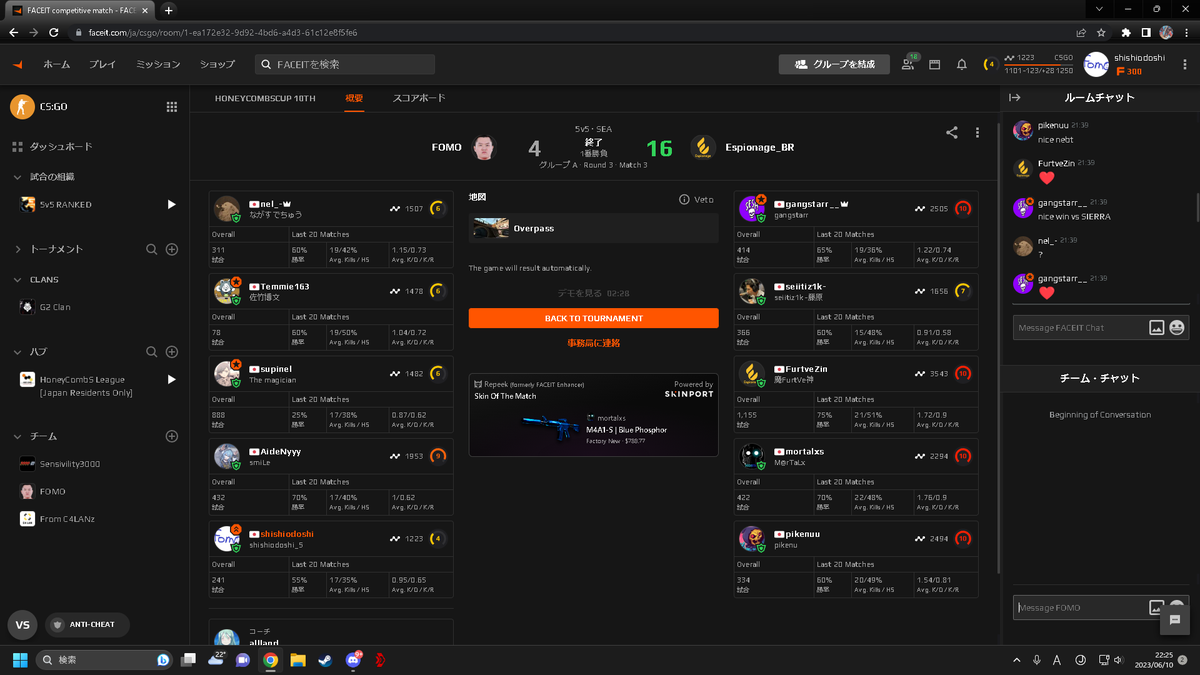
Task: Share the match with the share icon
Action: pyautogui.click(x=952, y=132)
